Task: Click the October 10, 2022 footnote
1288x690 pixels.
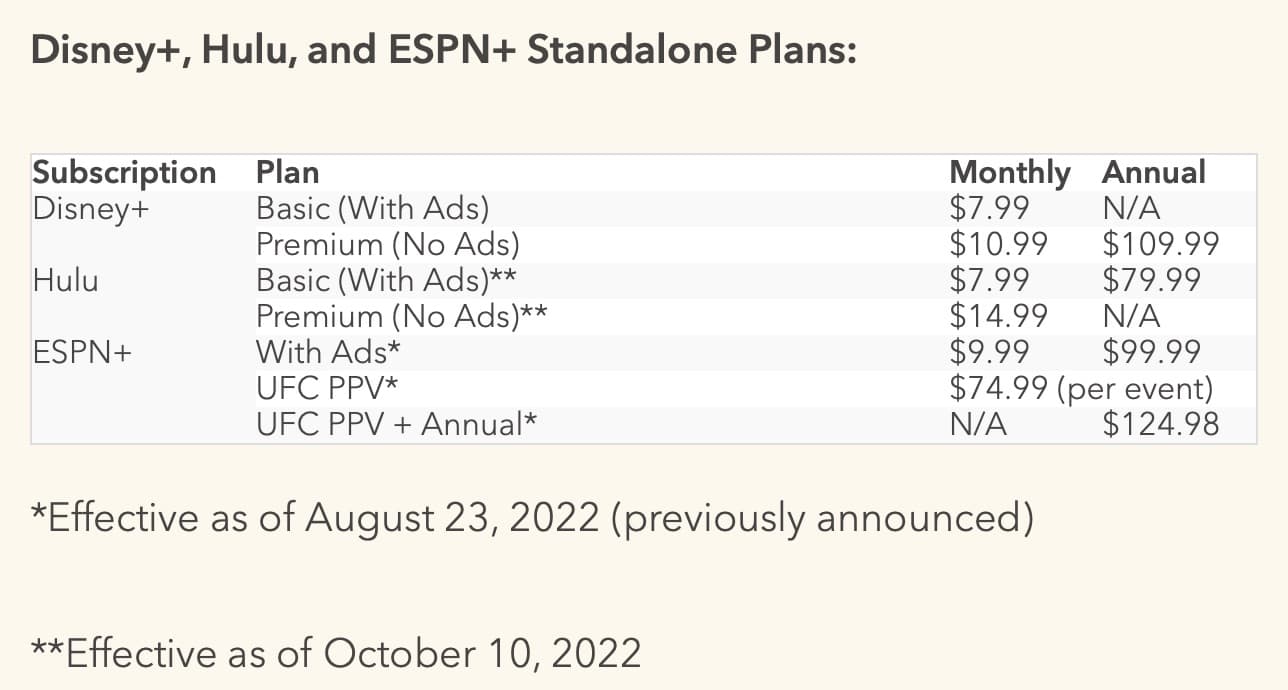Action: tap(336, 653)
